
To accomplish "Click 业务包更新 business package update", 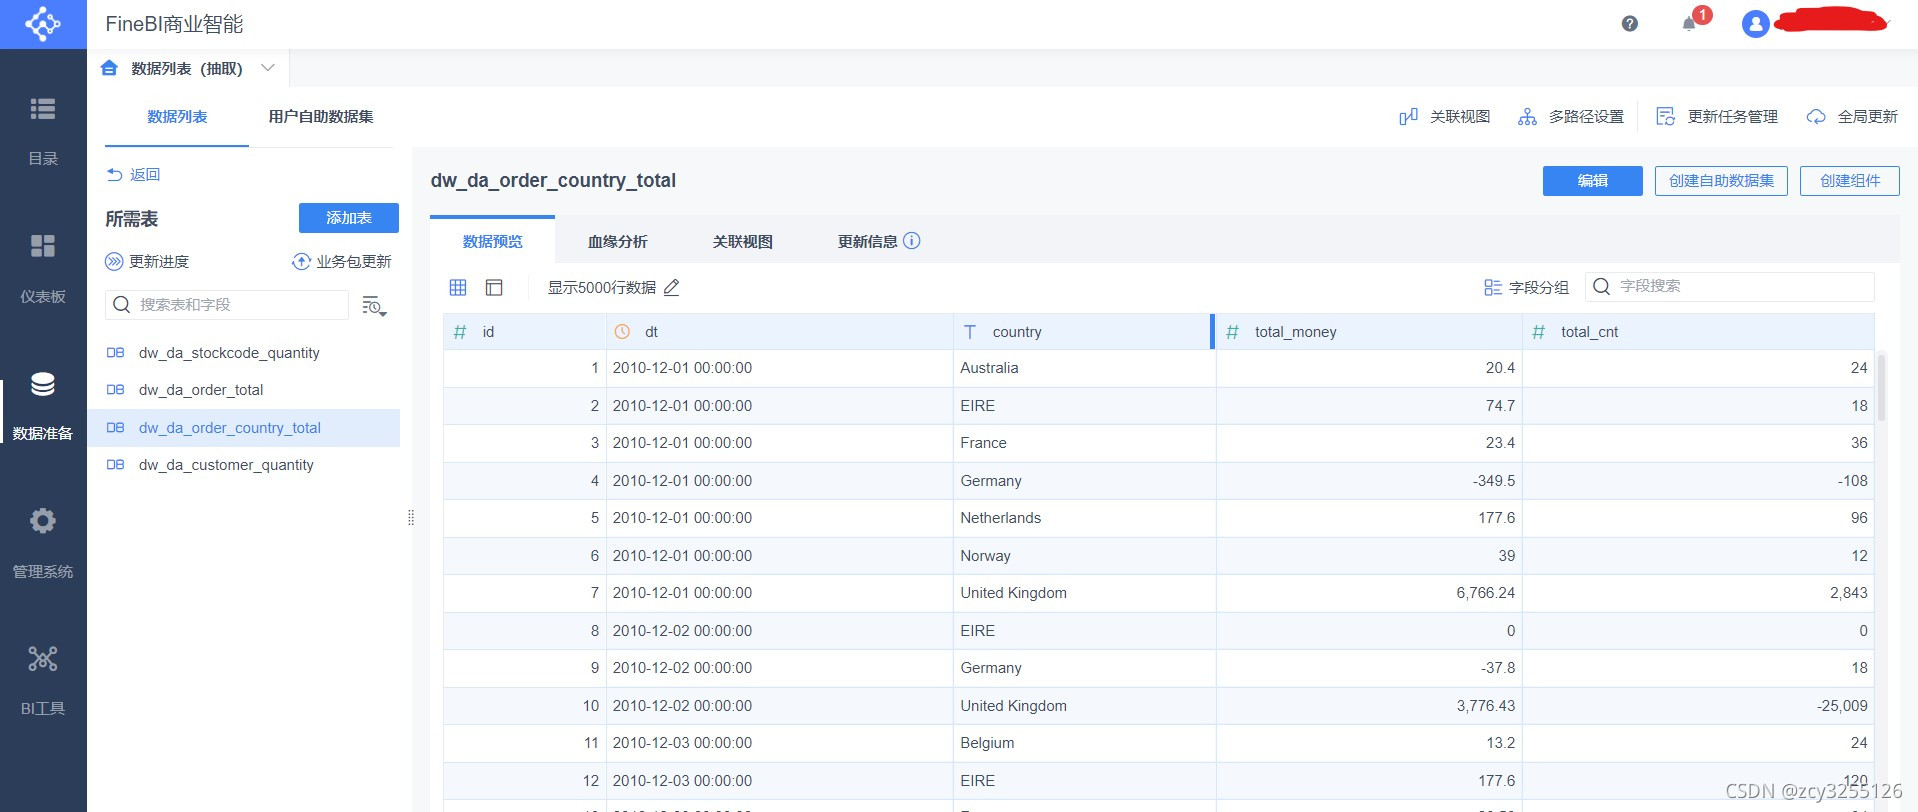I will point(342,262).
